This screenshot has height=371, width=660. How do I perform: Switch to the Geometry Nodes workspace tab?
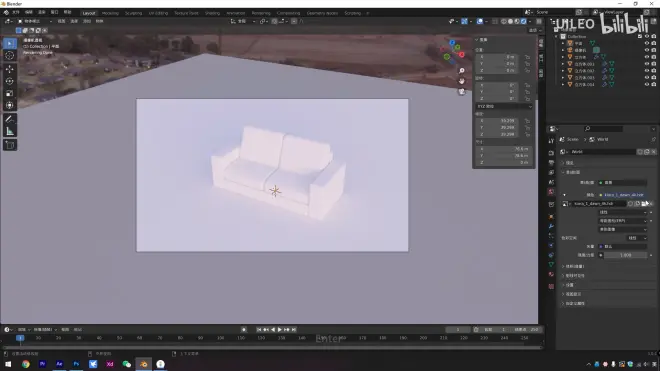point(322,13)
